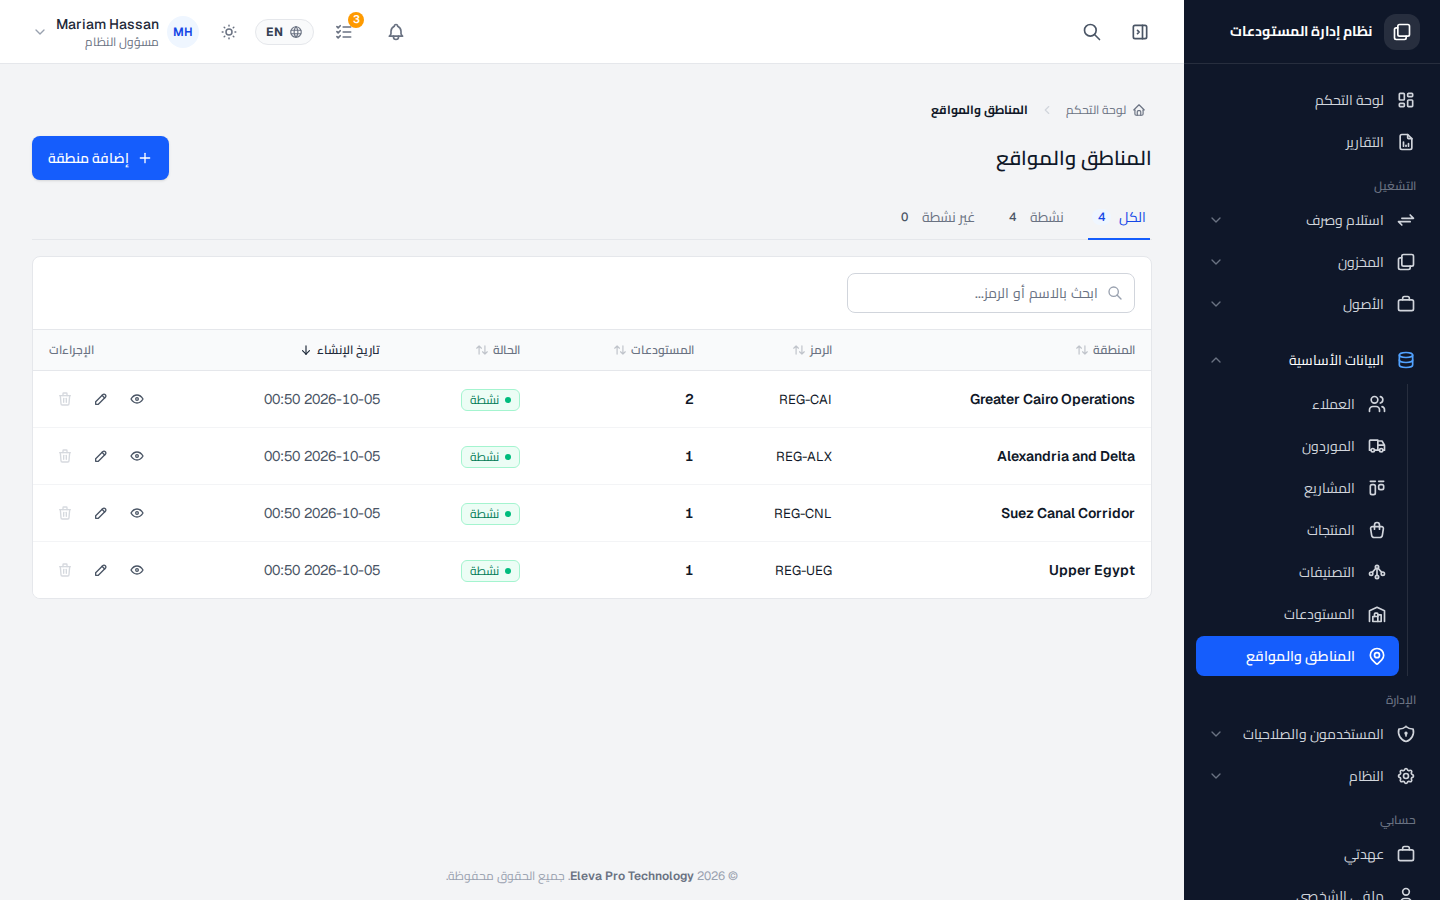Click the إضافة منطقة button
This screenshot has height=900, width=1440.
(x=100, y=158)
